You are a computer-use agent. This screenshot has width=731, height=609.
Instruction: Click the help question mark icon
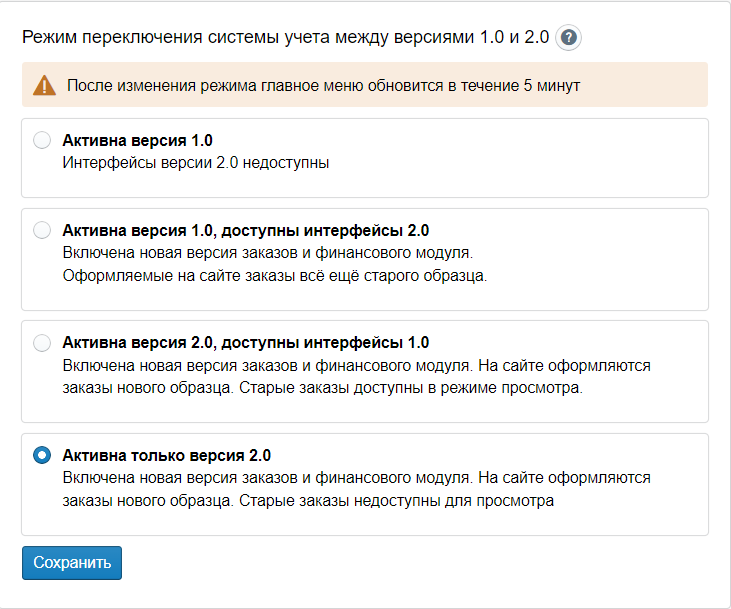pyautogui.click(x=569, y=38)
